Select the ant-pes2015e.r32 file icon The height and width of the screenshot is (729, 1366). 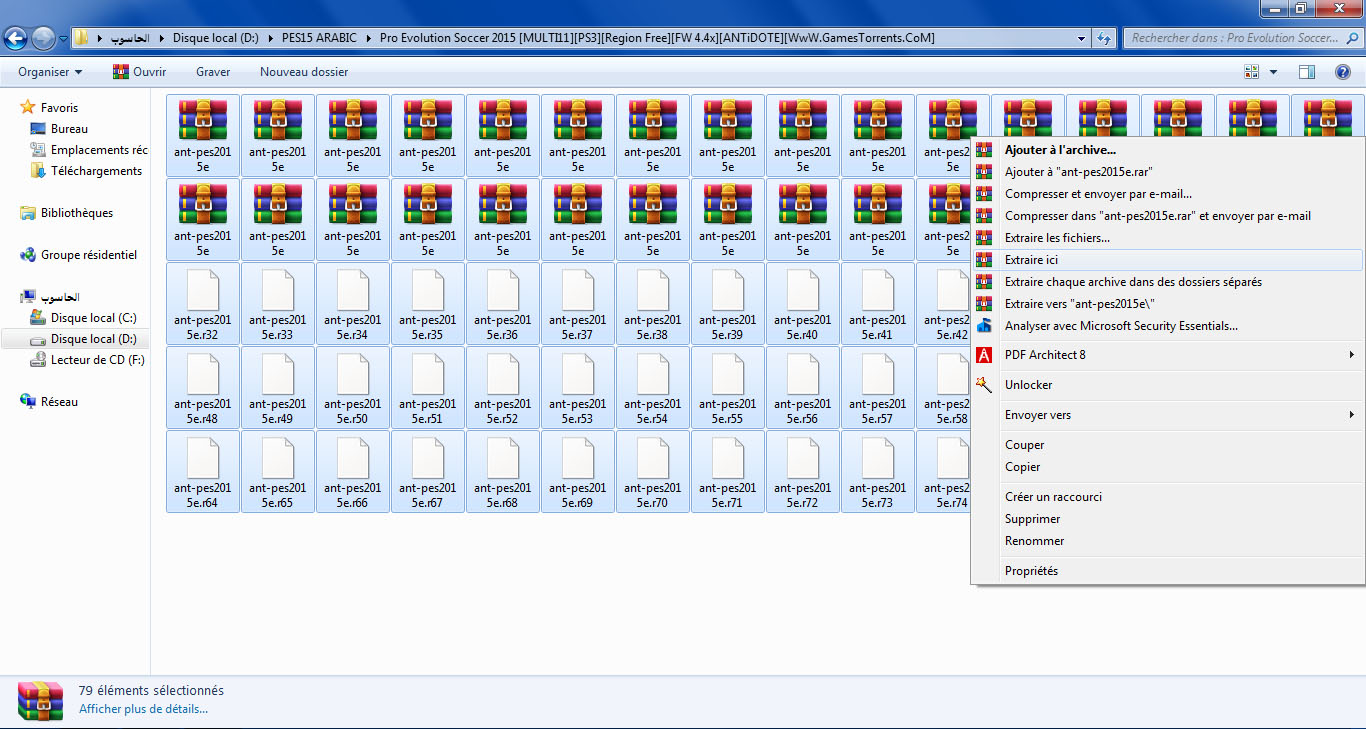point(203,291)
